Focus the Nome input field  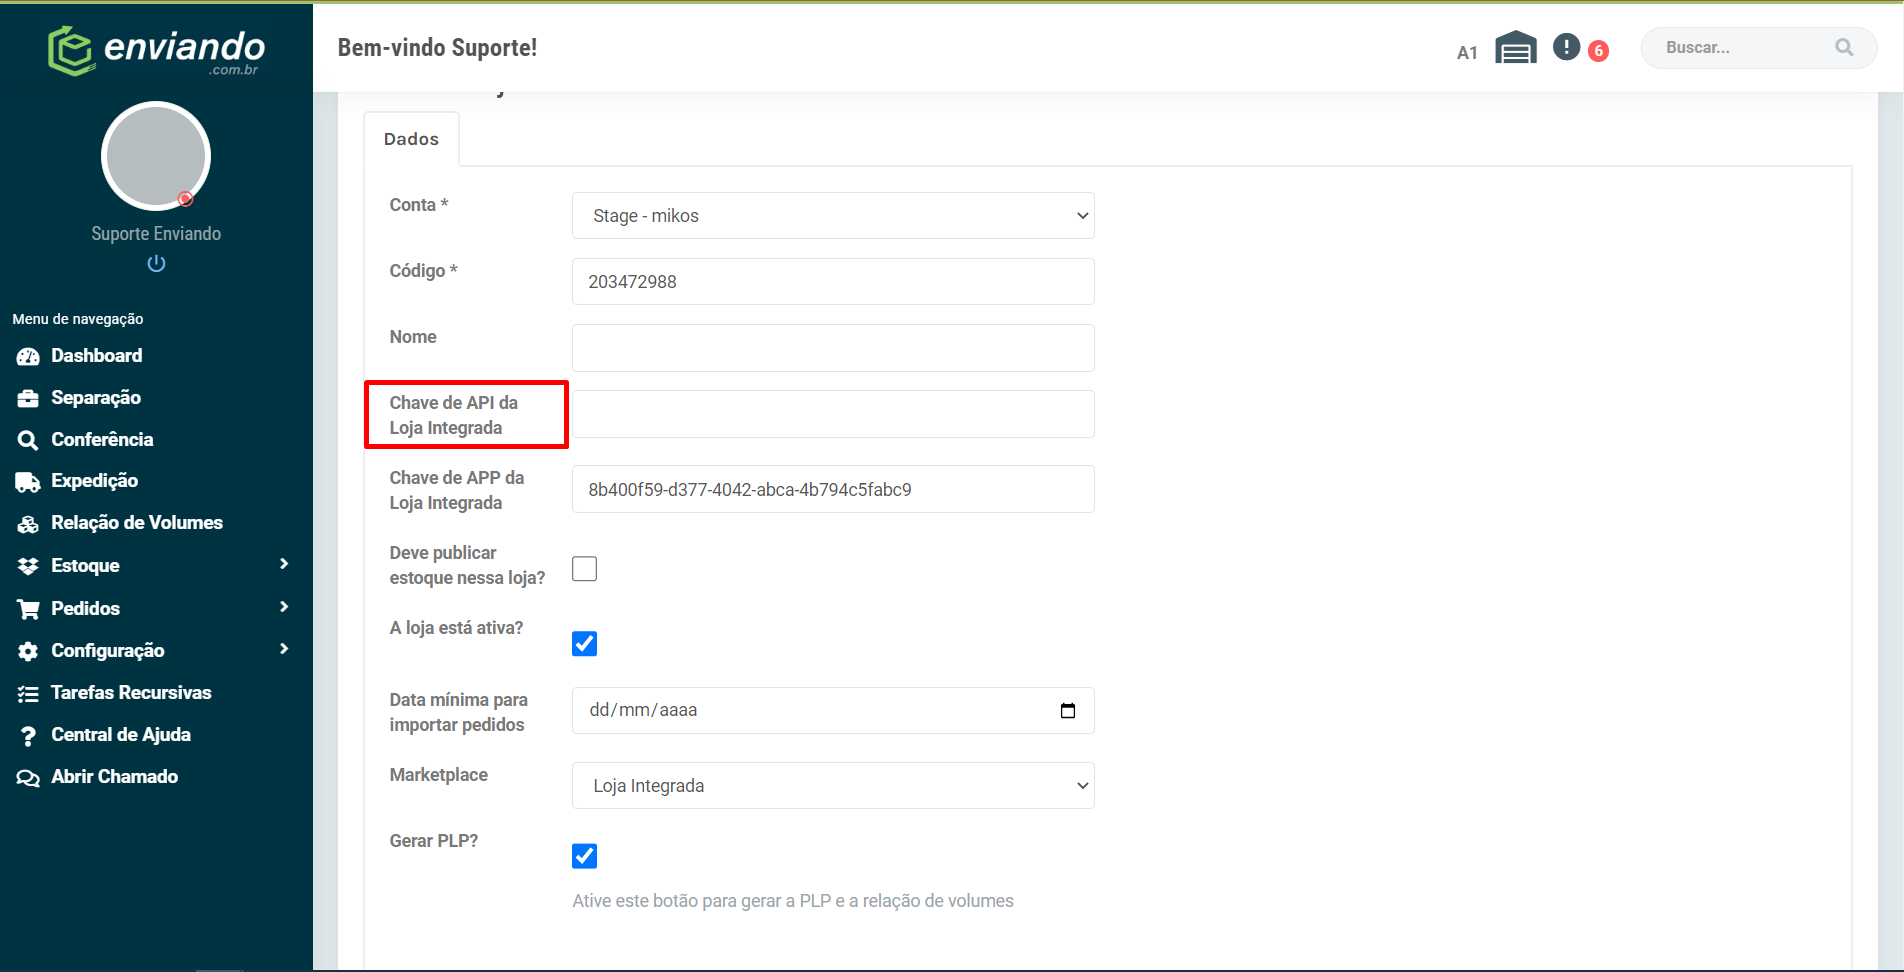[x=833, y=348]
